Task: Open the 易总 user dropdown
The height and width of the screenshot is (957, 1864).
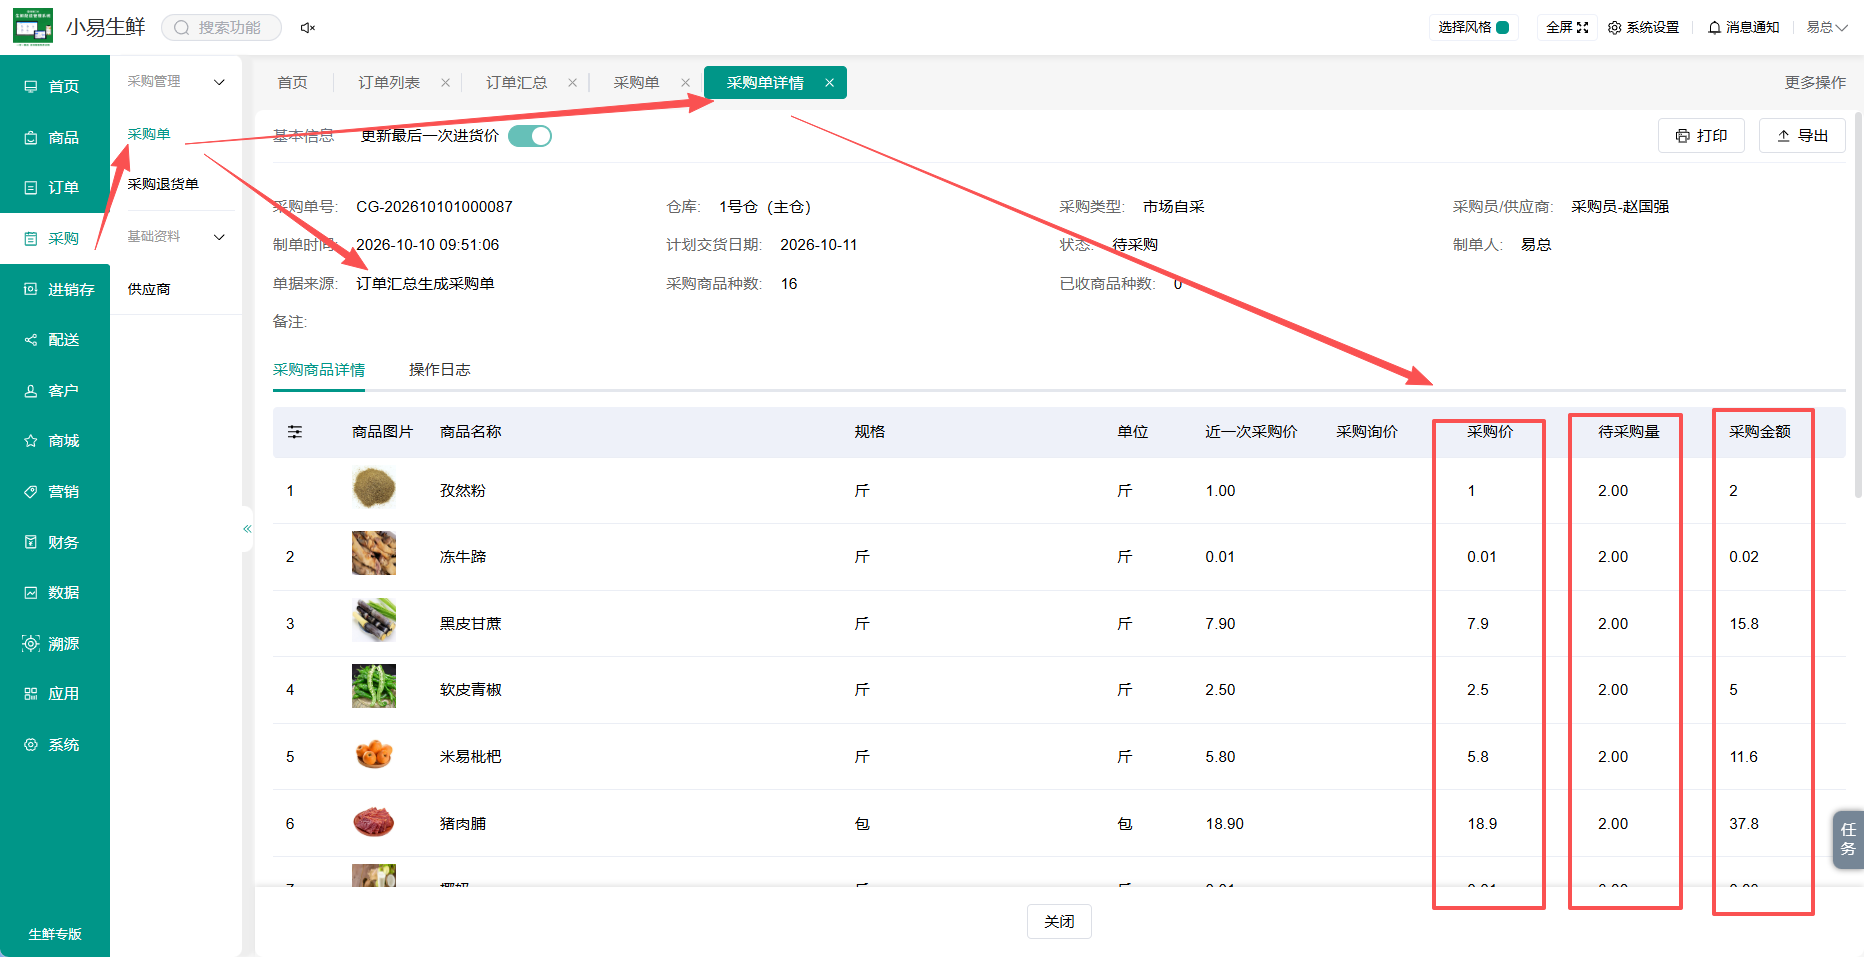Action: (1826, 27)
